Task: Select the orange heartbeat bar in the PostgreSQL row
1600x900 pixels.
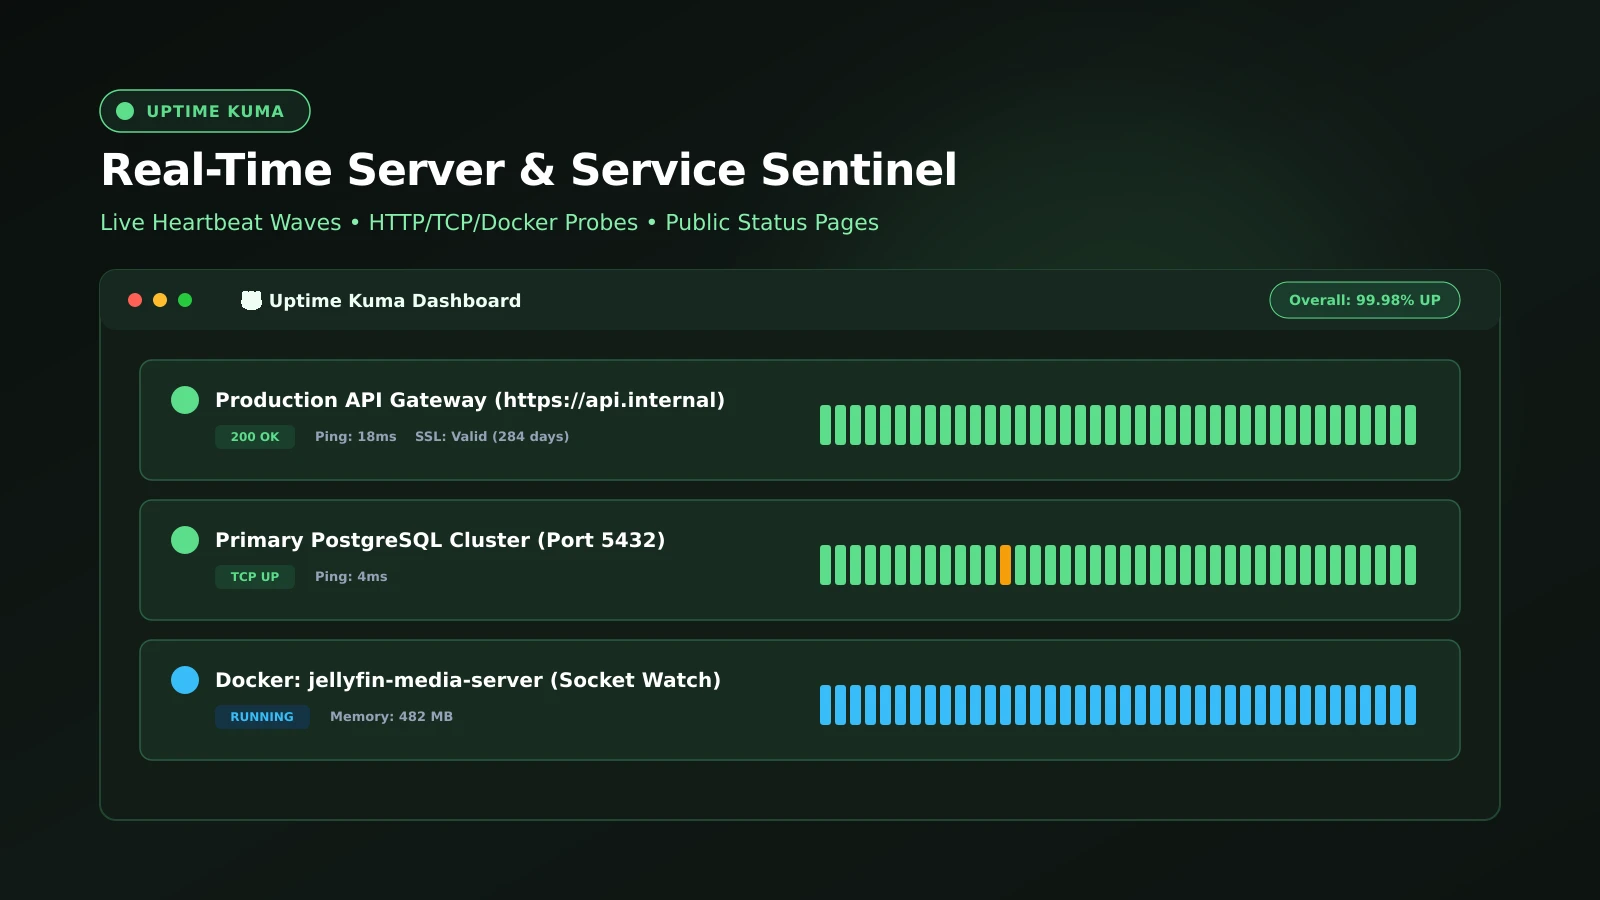Action: 1006,565
